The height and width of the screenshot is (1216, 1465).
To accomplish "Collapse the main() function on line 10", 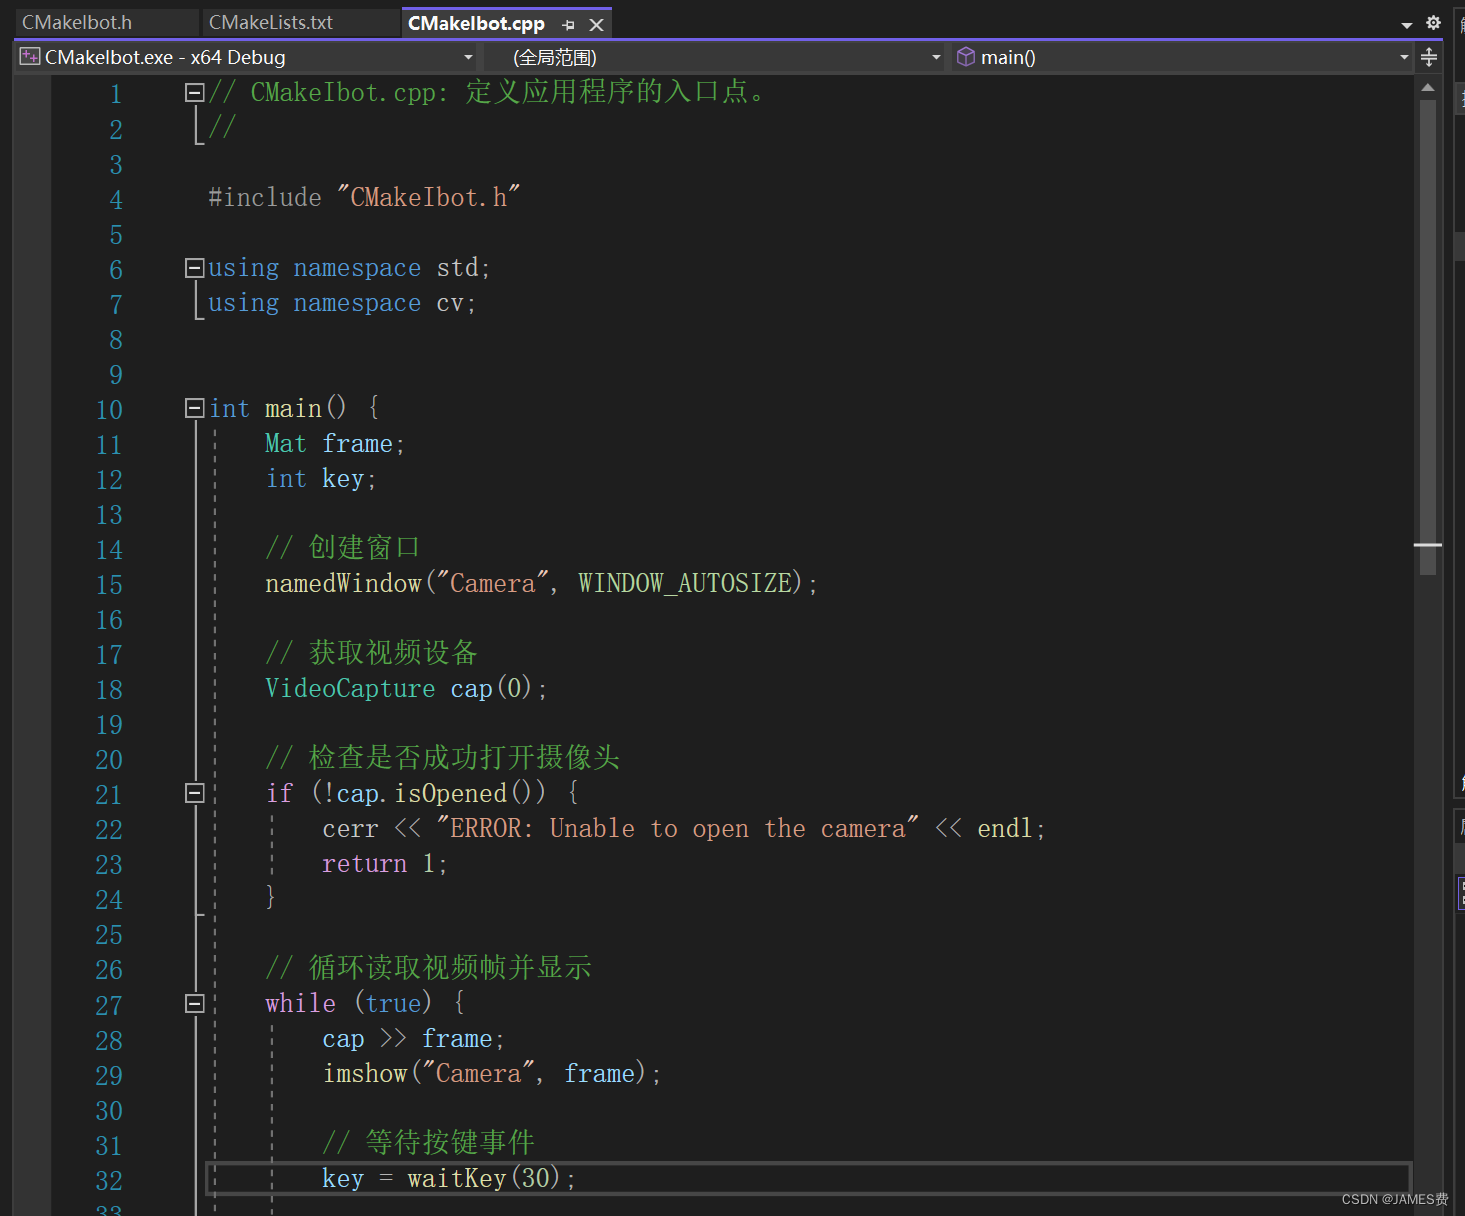I will click(195, 408).
